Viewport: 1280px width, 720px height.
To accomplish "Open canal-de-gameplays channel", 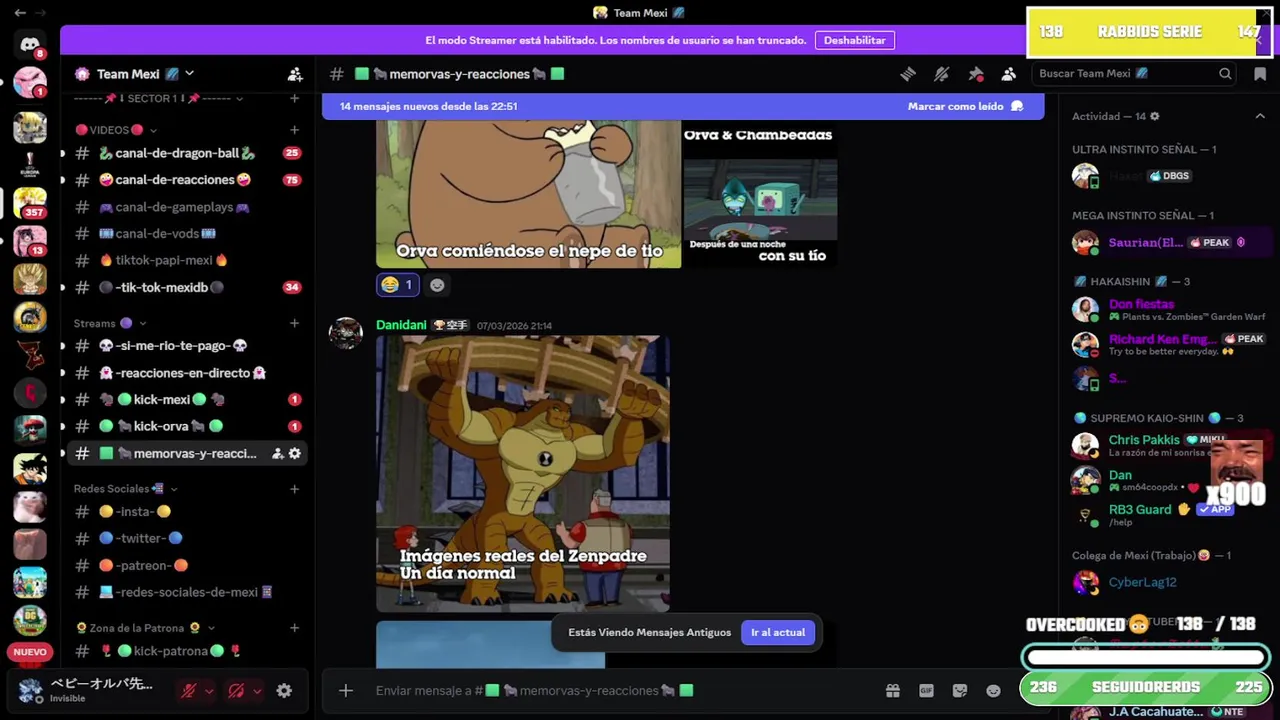I will pyautogui.click(x=186, y=207).
